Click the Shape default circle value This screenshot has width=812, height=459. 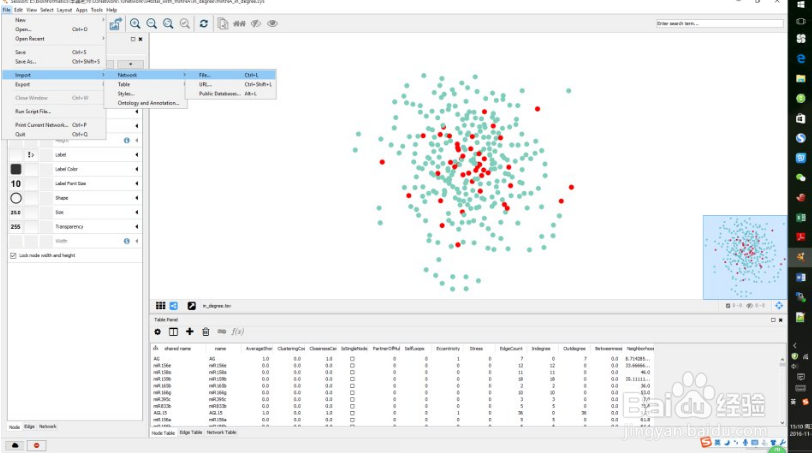click(16, 198)
